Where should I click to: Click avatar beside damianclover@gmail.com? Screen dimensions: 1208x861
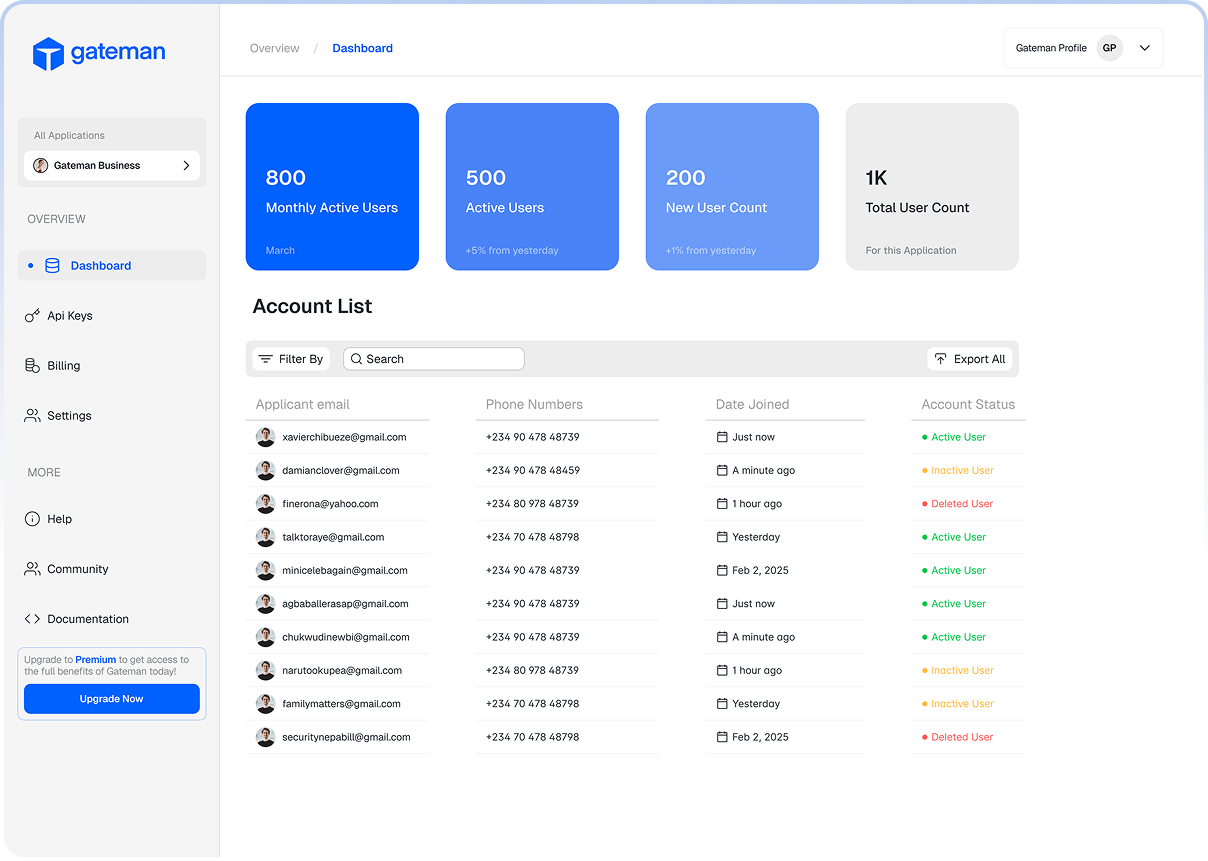pyautogui.click(x=265, y=471)
